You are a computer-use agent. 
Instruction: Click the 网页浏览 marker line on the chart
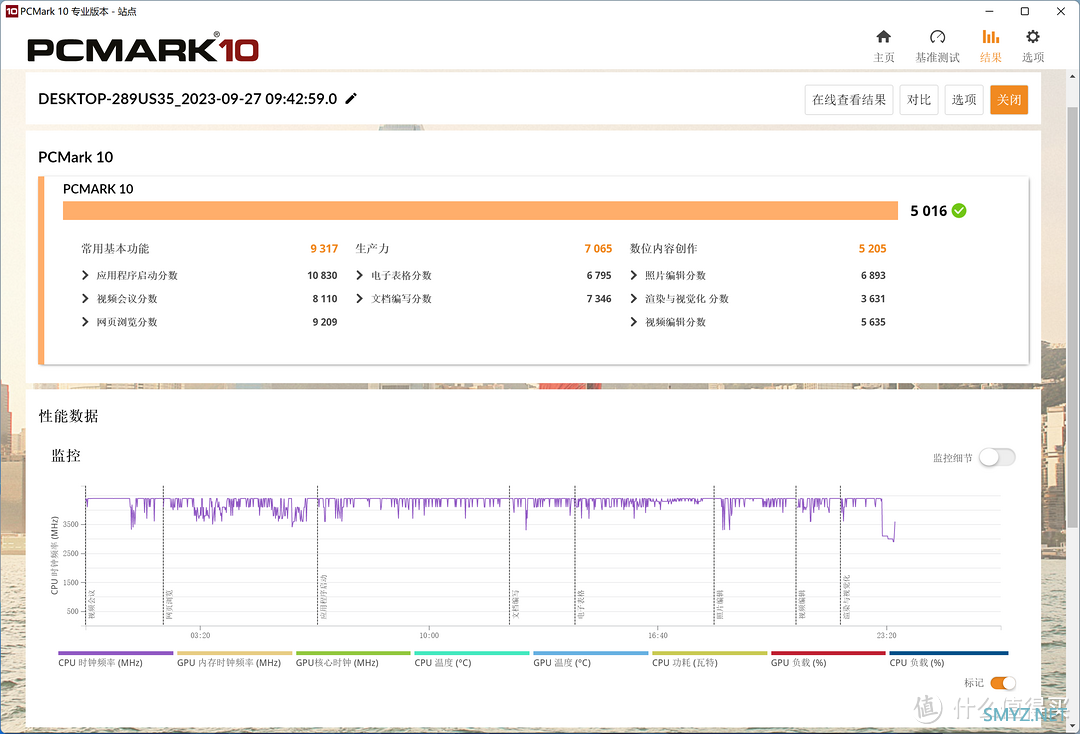coord(163,555)
